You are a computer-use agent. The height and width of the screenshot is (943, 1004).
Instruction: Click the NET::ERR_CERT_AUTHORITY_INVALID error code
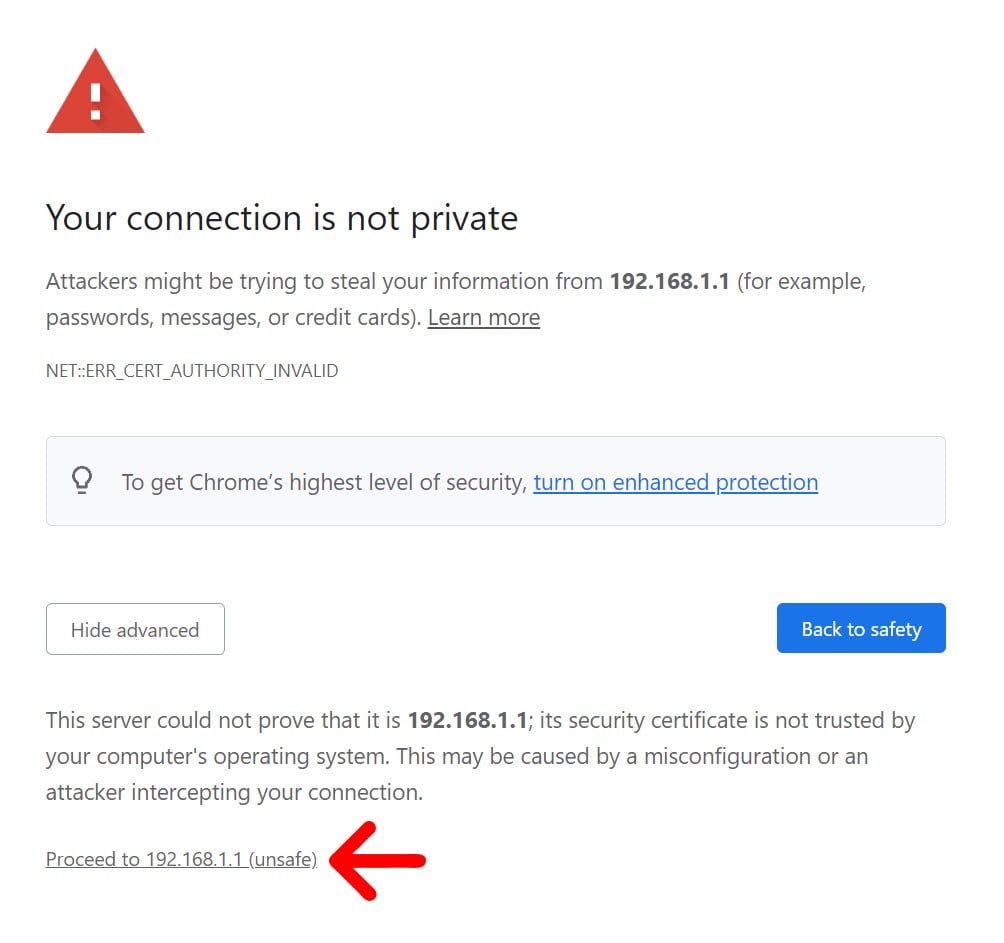pos(192,371)
